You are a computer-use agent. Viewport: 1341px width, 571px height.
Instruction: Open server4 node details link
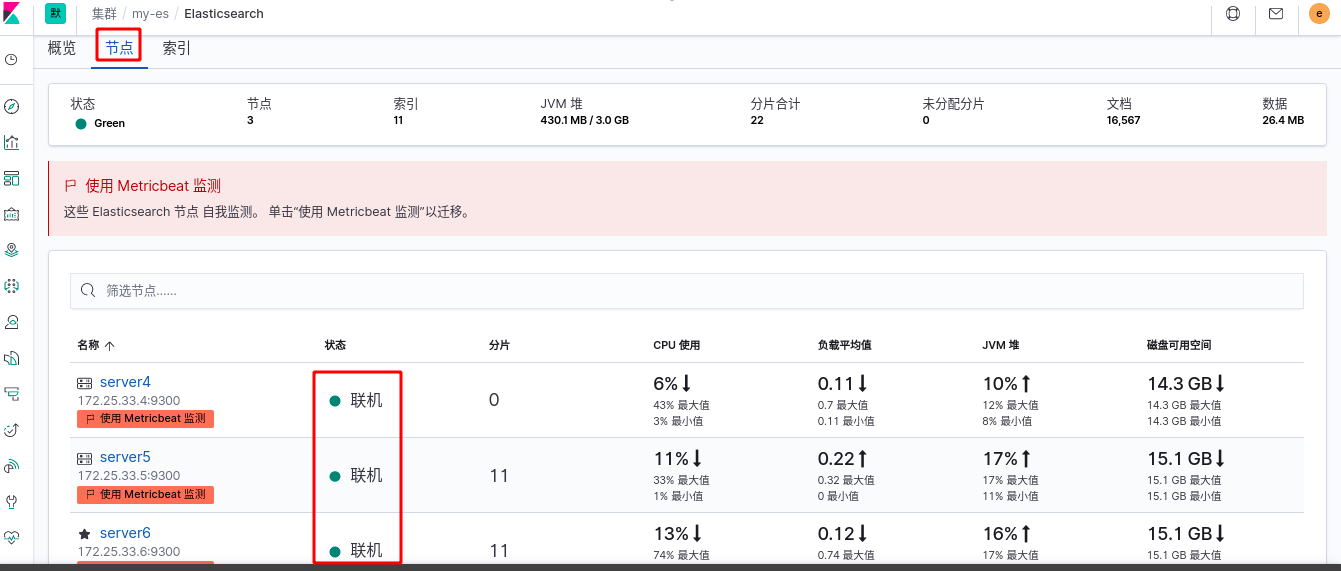click(125, 382)
